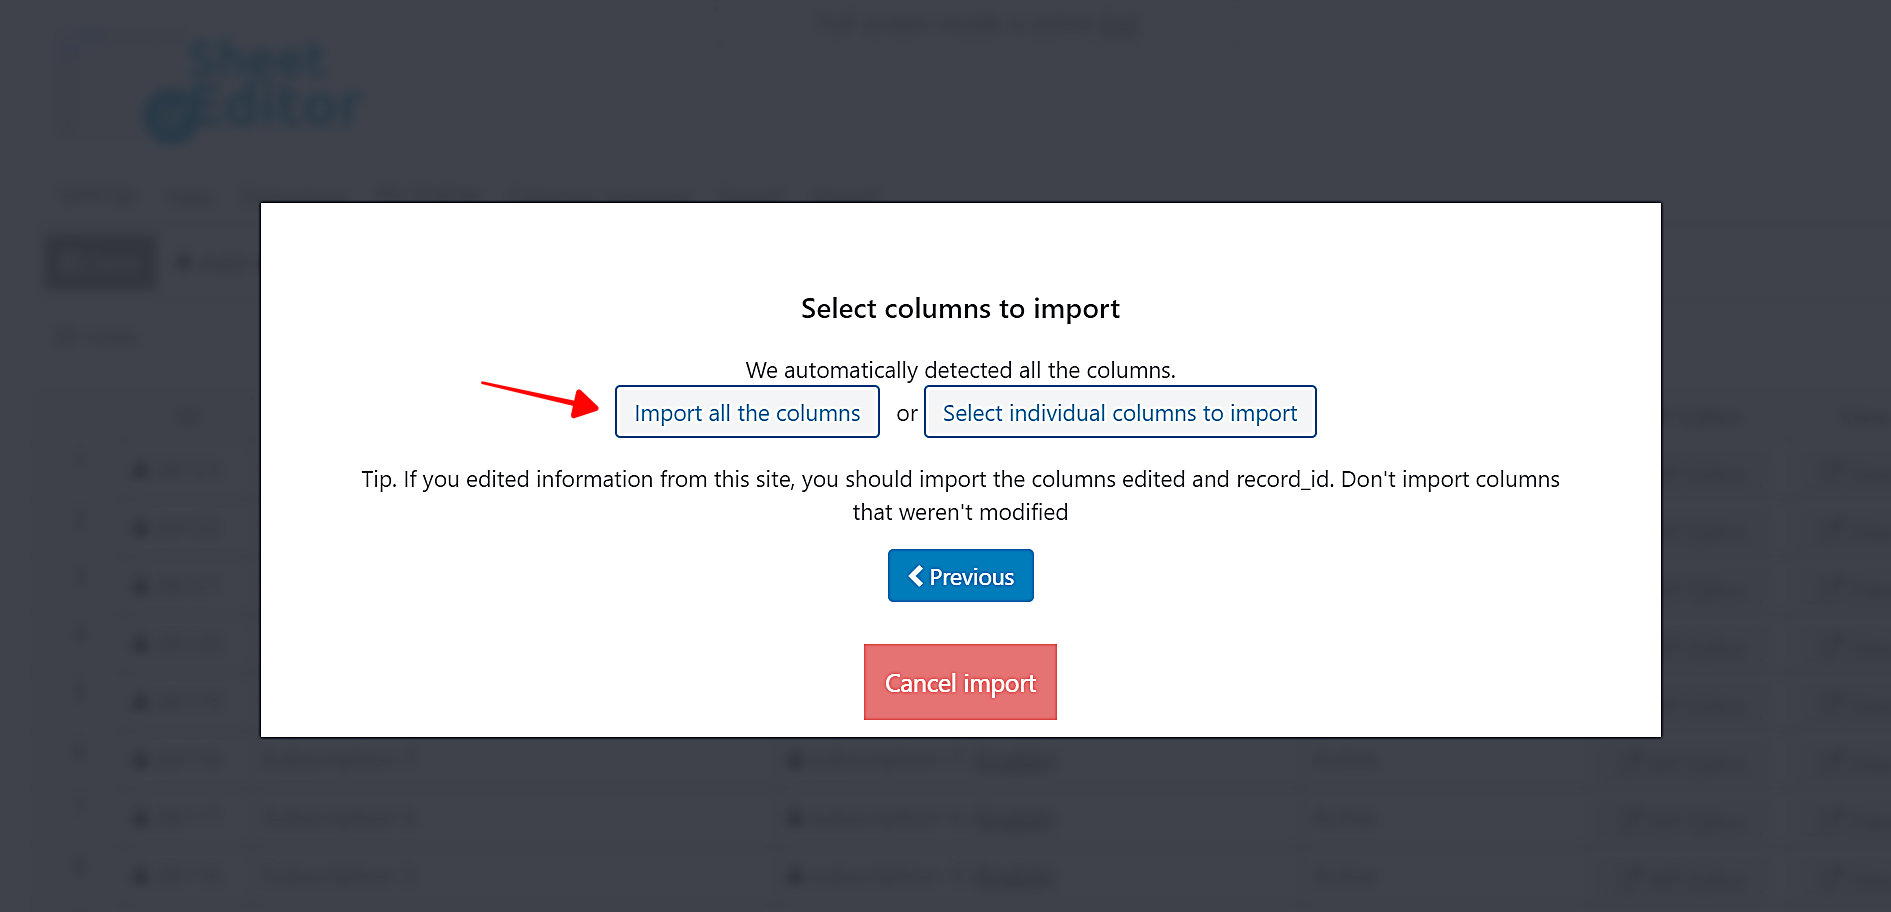The image size is (1891, 912).
Task: Click the dark button in background toolbar
Action: pos(101,262)
